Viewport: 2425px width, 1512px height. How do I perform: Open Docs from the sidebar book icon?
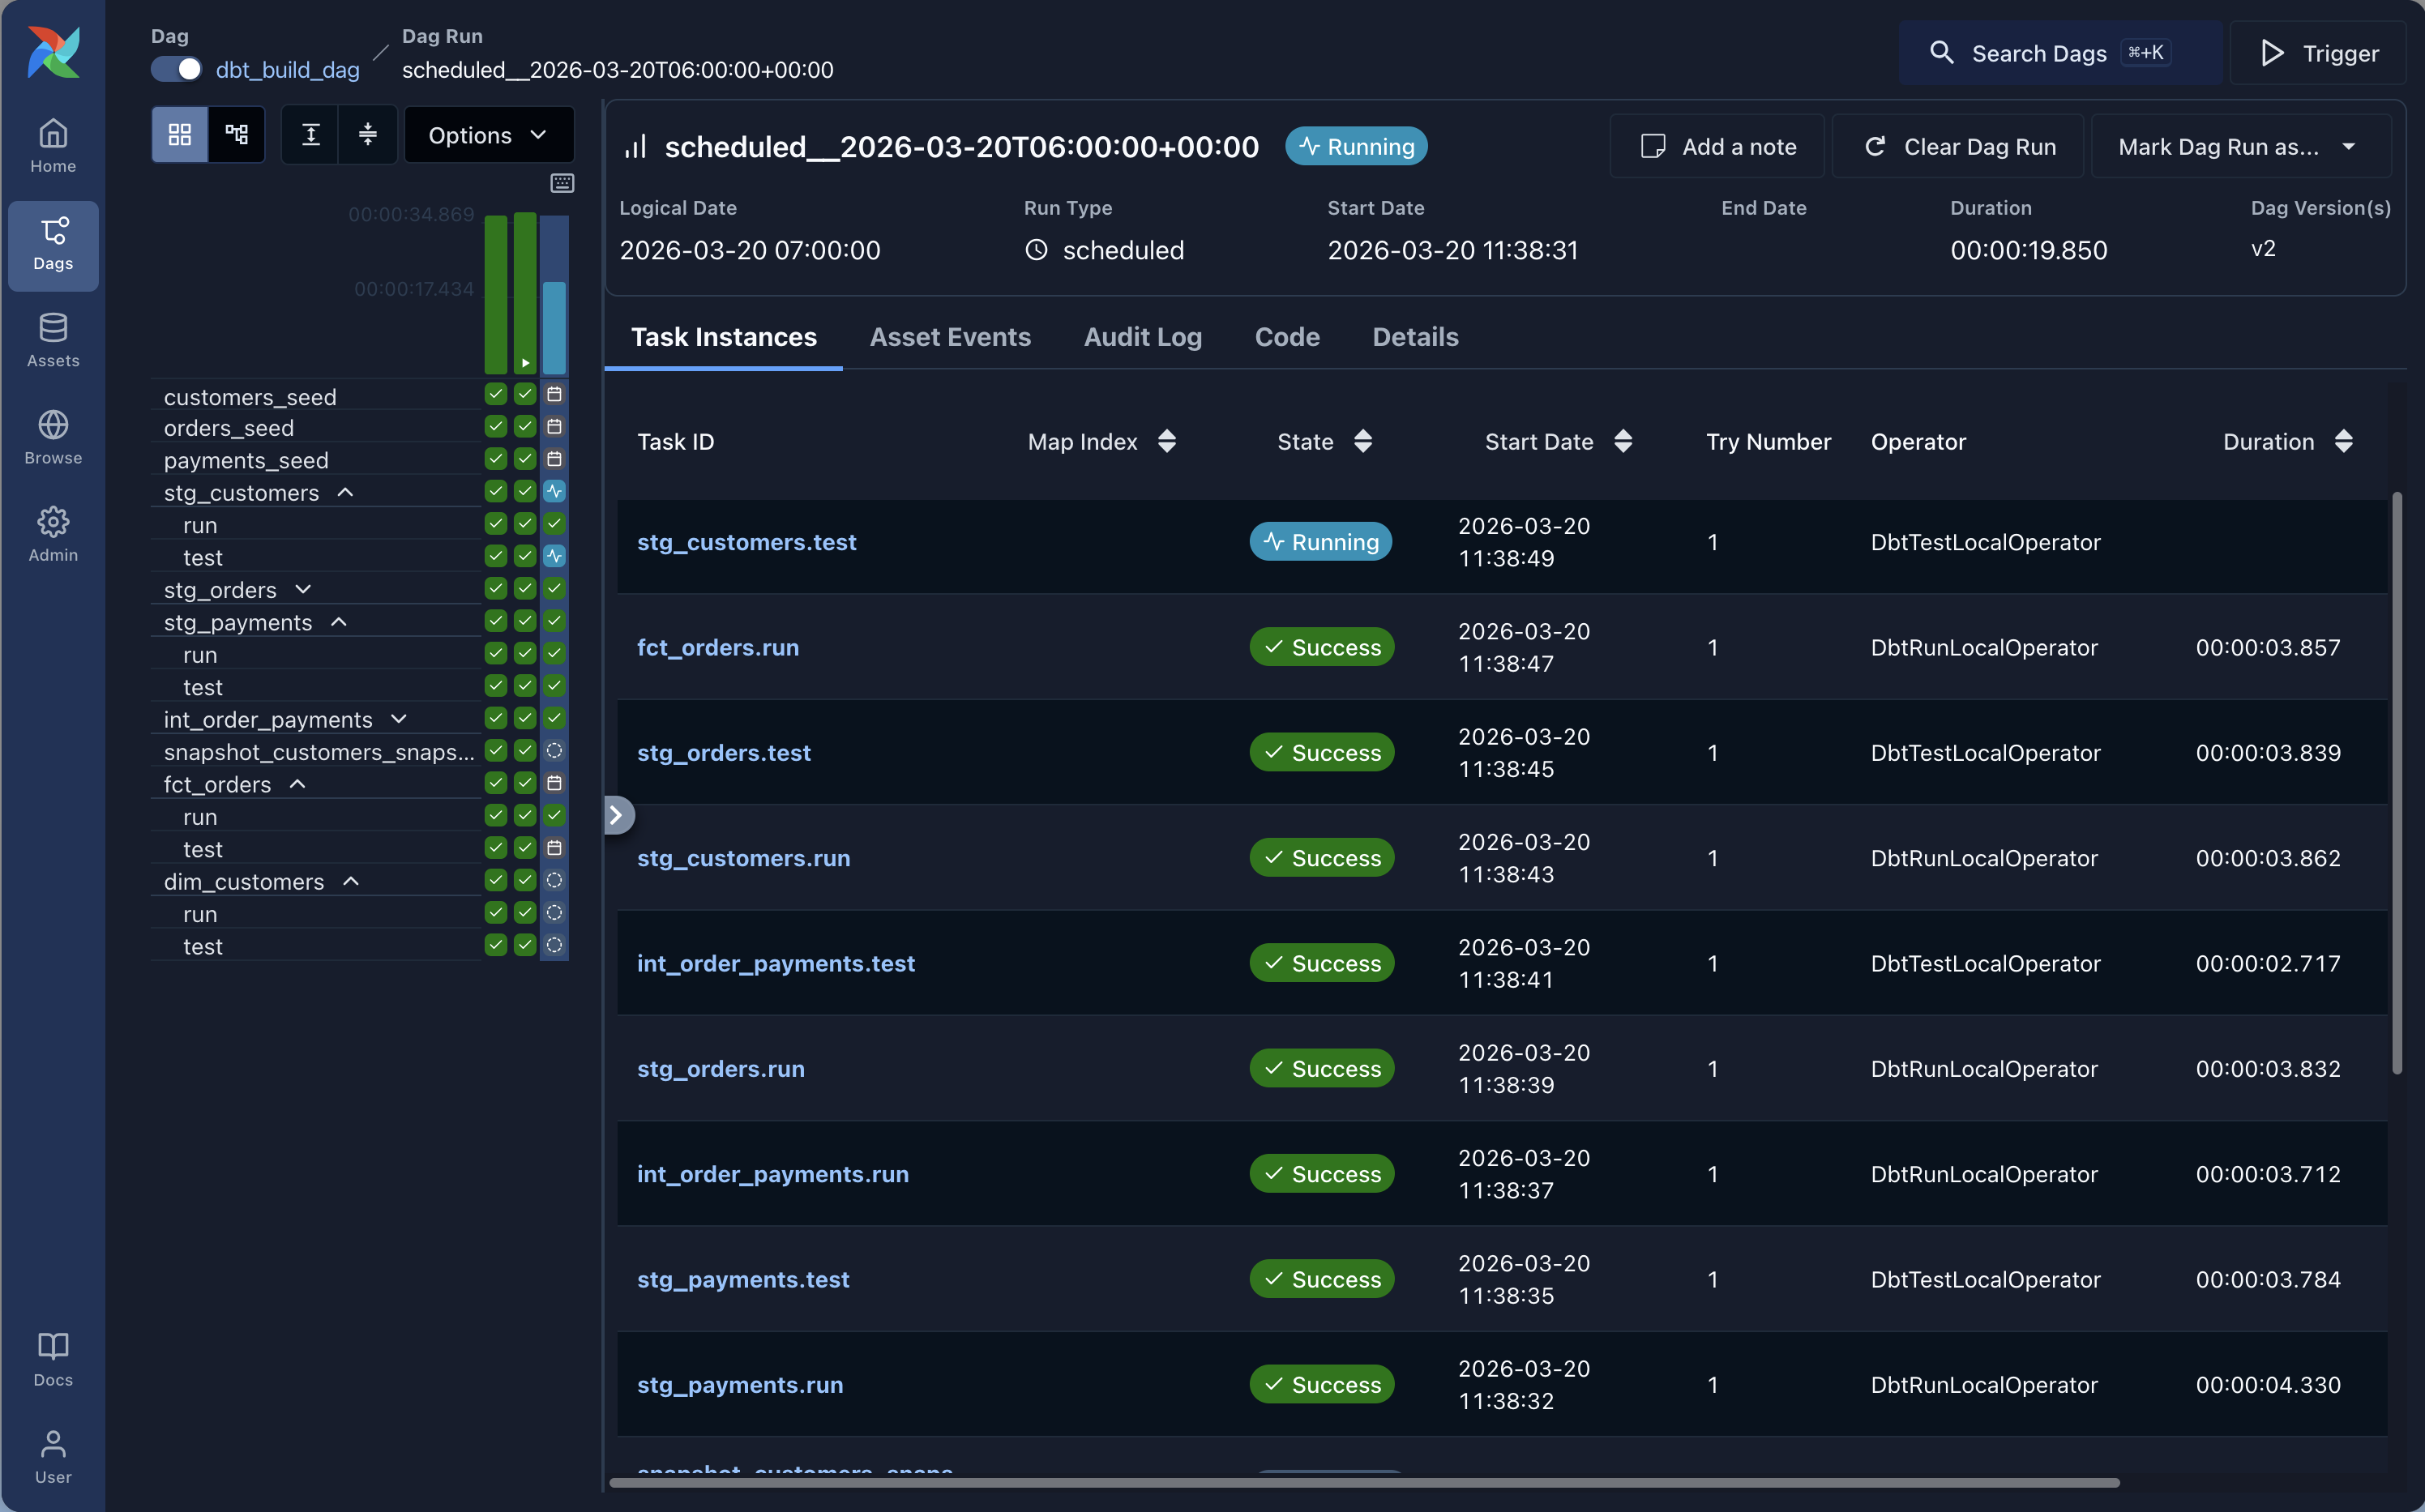point(52,1358)
